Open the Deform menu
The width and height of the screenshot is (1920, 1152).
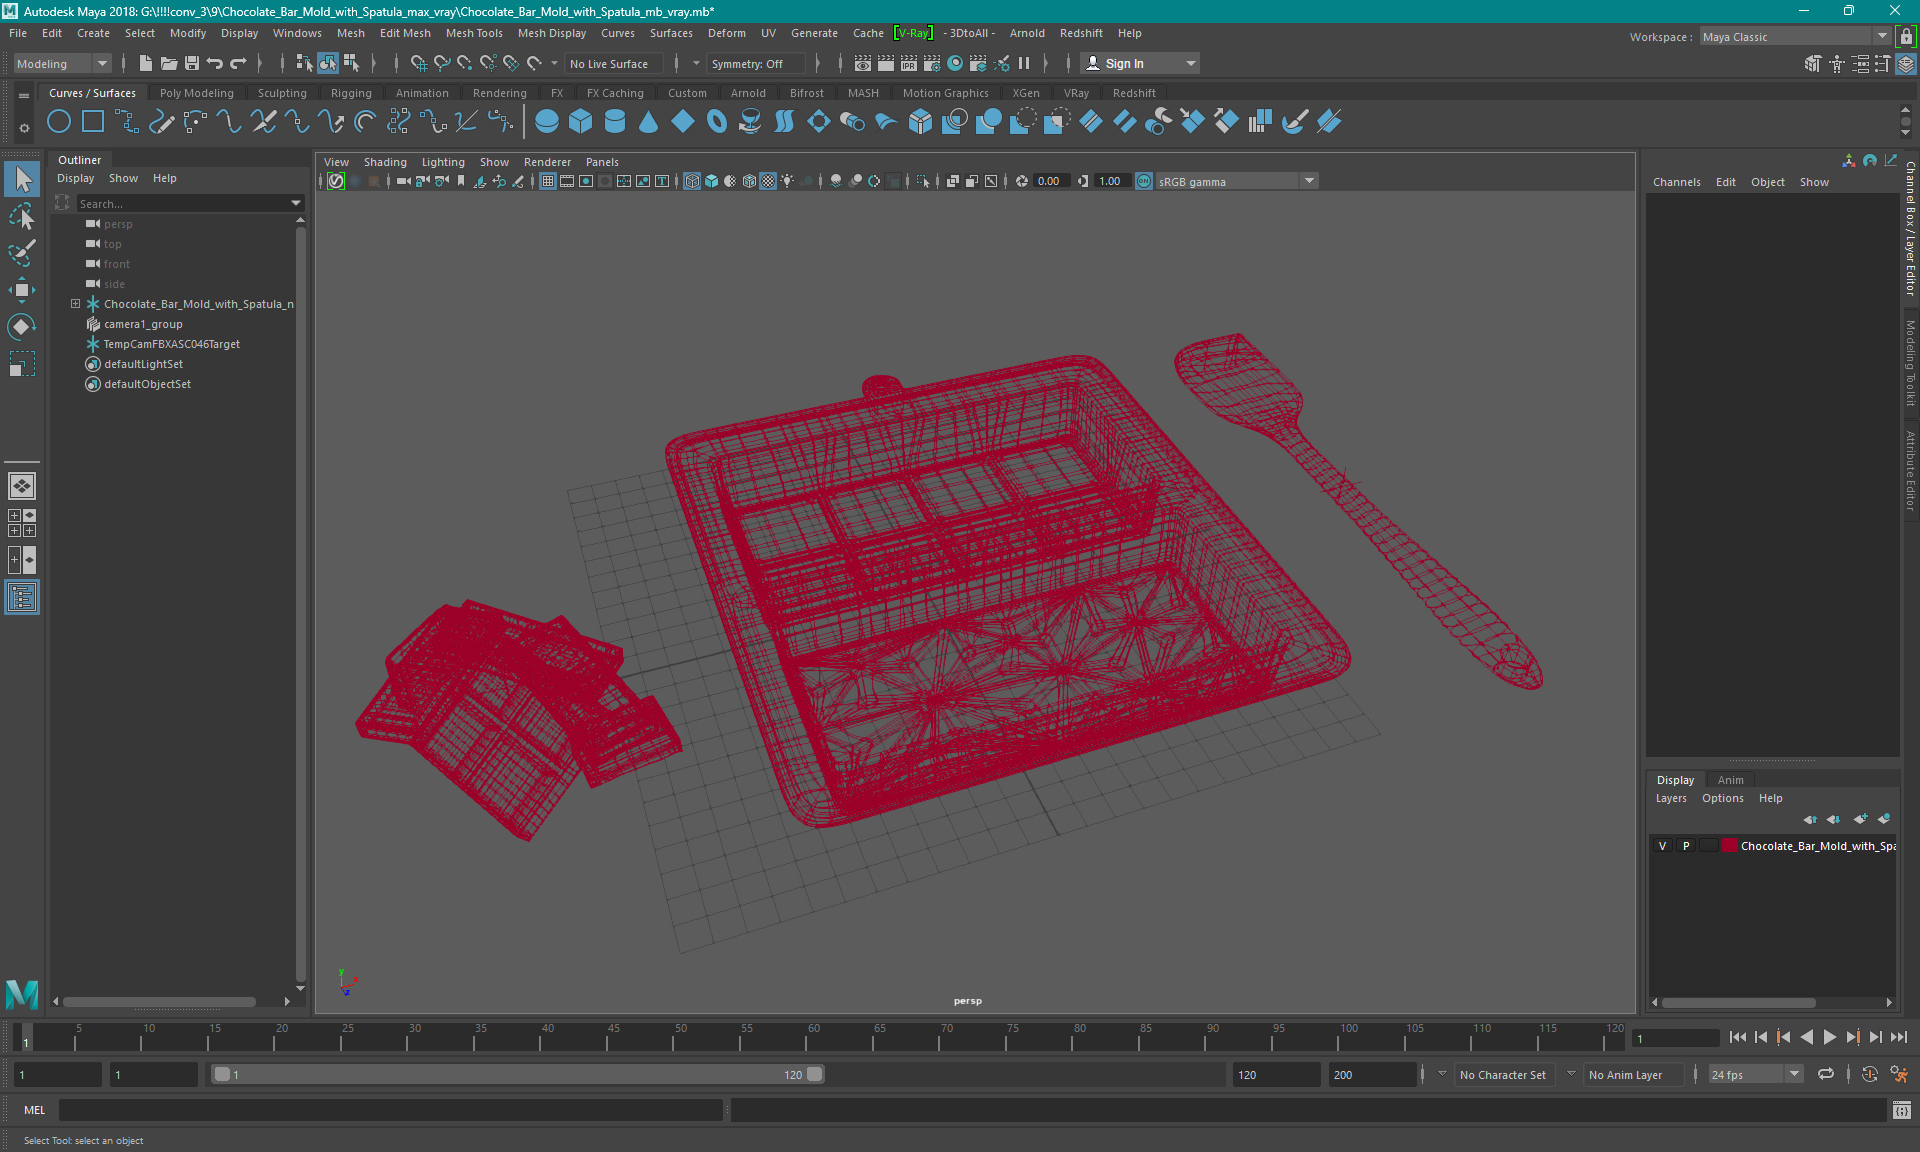click(727, 33)
